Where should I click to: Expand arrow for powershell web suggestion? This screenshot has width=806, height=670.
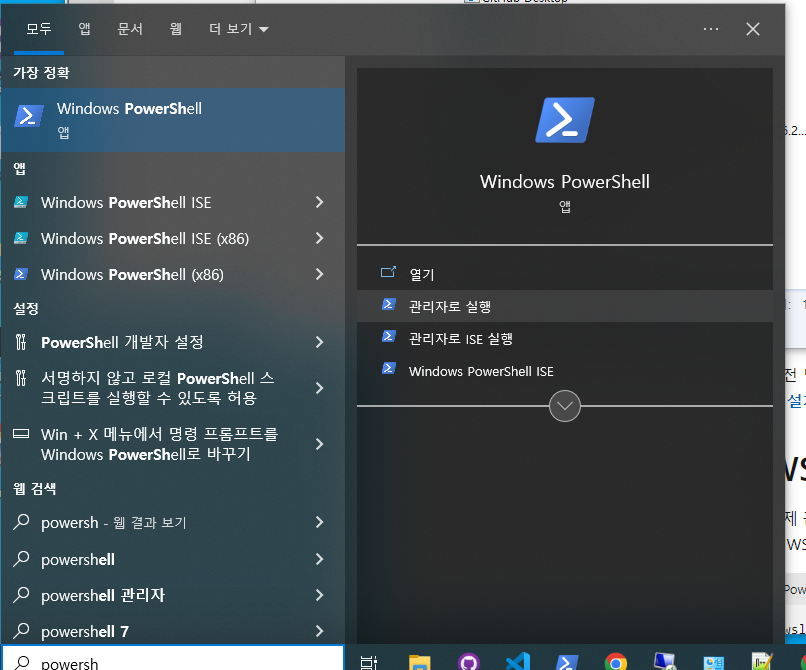(x=319, y=559)
